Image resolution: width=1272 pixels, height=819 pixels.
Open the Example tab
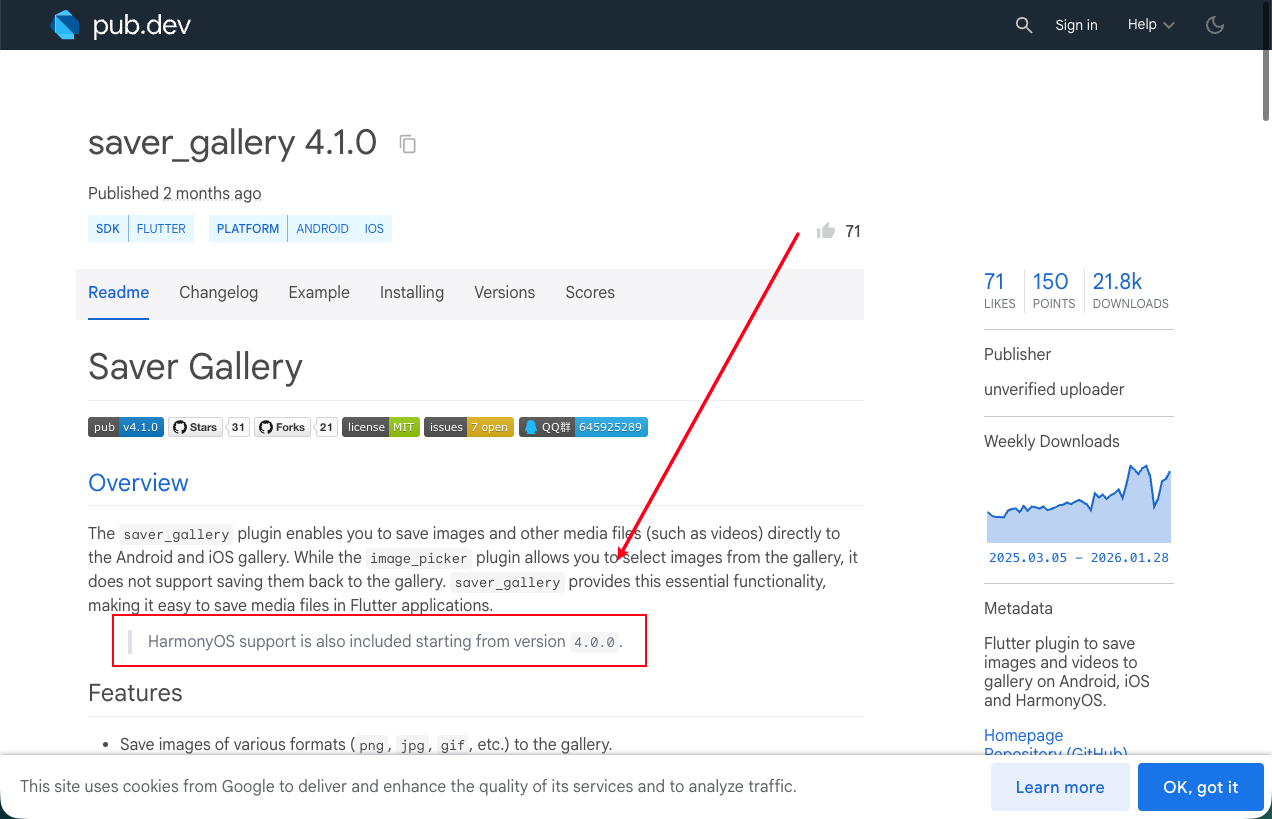tap(319, 293)
